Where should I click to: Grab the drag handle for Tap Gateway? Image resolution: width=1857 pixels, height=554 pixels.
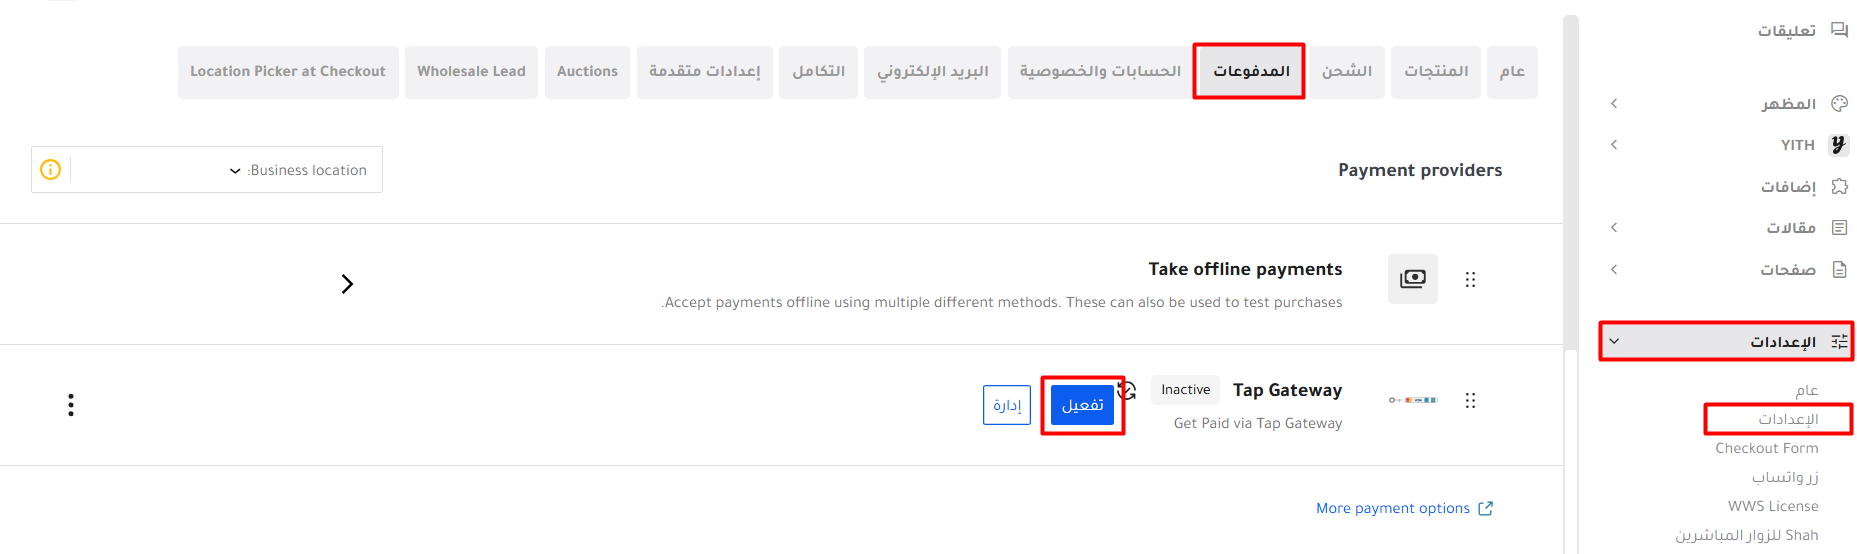pos(1470,401)
